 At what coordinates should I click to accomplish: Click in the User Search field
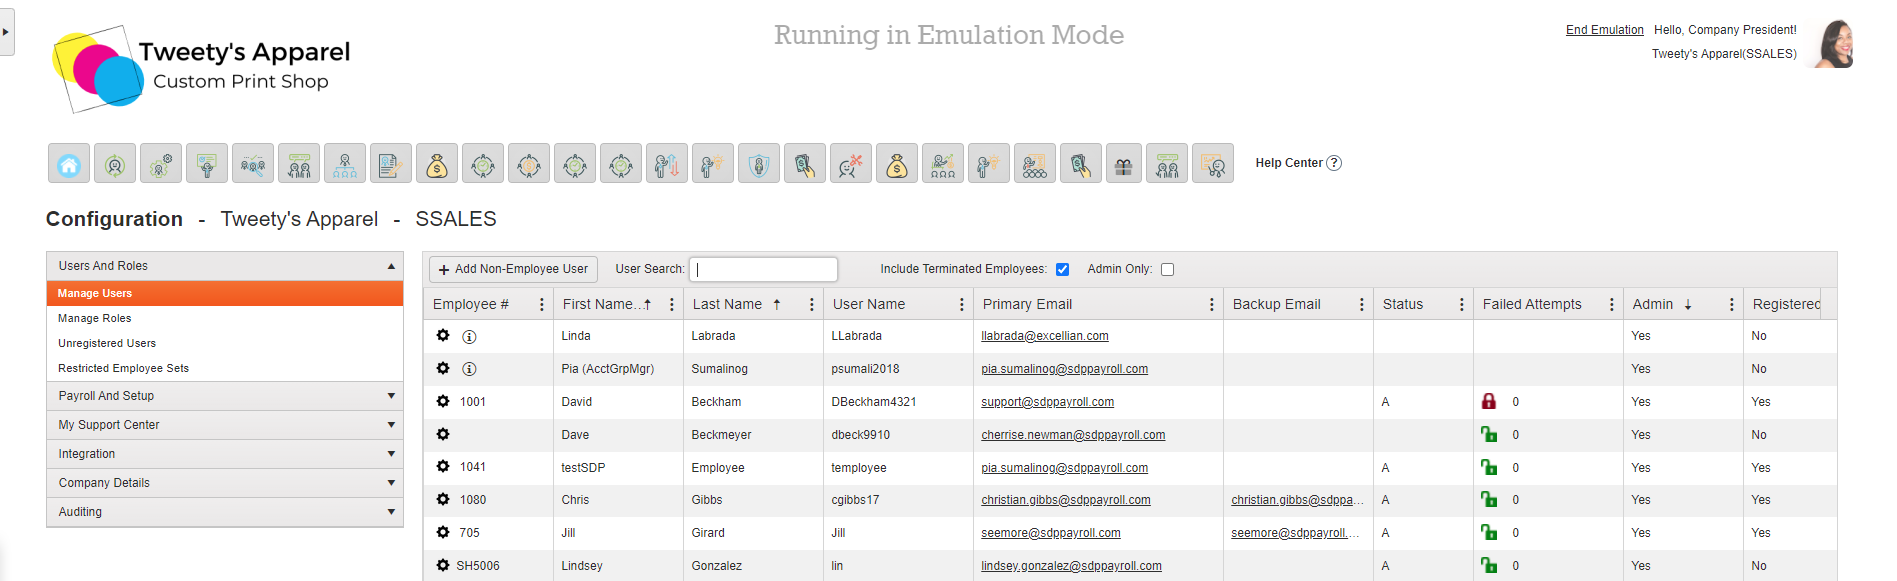(x=764, y=269)
